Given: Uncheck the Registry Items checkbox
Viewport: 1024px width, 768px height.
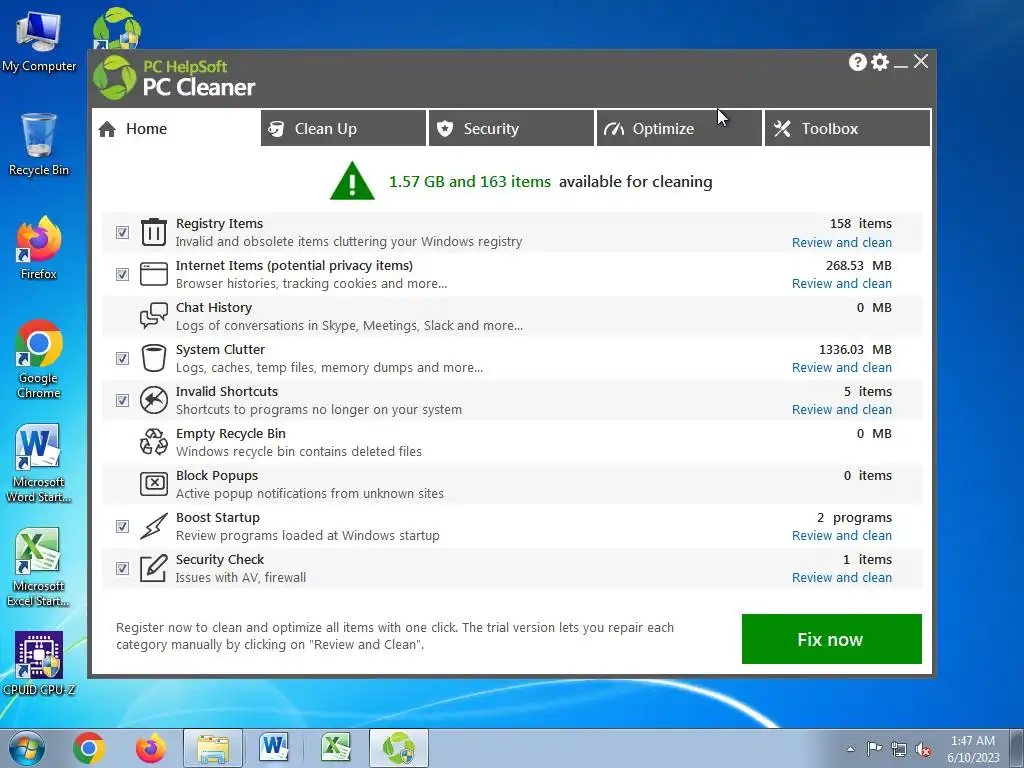Looking at the screenshot, I should [122, 232].
